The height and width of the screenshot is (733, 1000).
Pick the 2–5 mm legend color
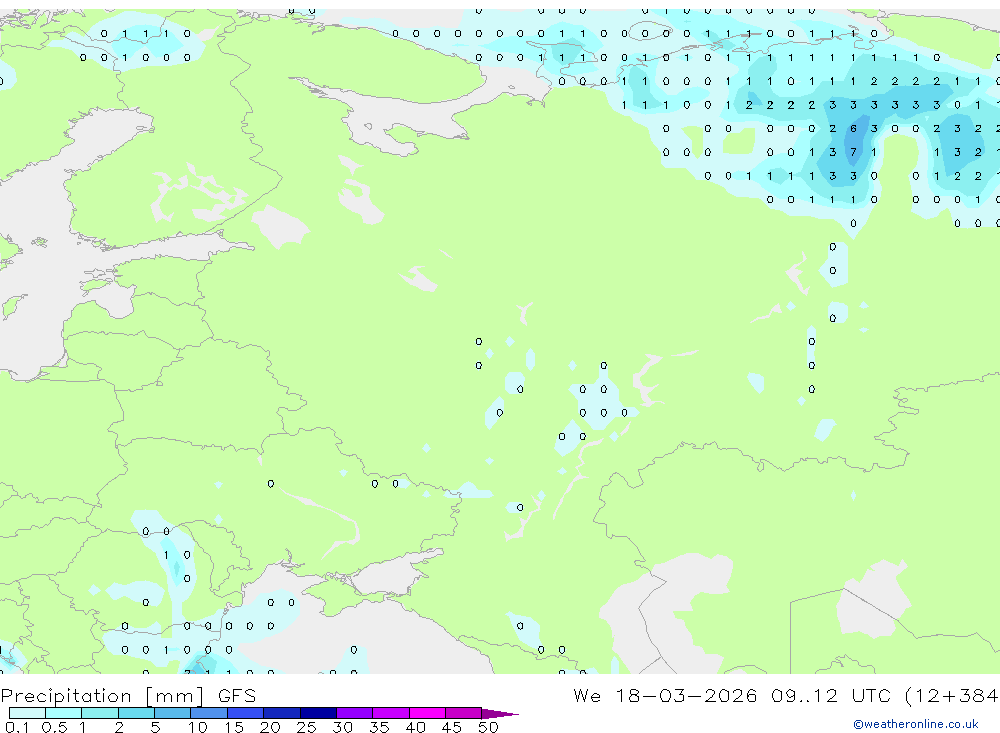136,713
